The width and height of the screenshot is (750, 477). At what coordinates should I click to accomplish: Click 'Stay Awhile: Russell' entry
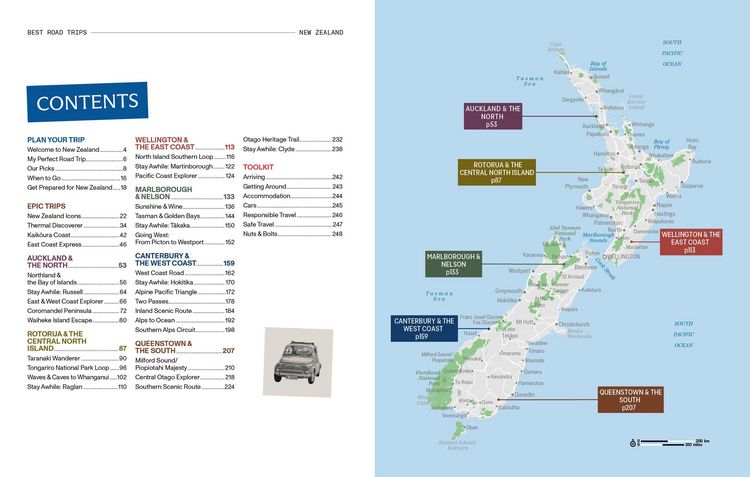[77, 292]
